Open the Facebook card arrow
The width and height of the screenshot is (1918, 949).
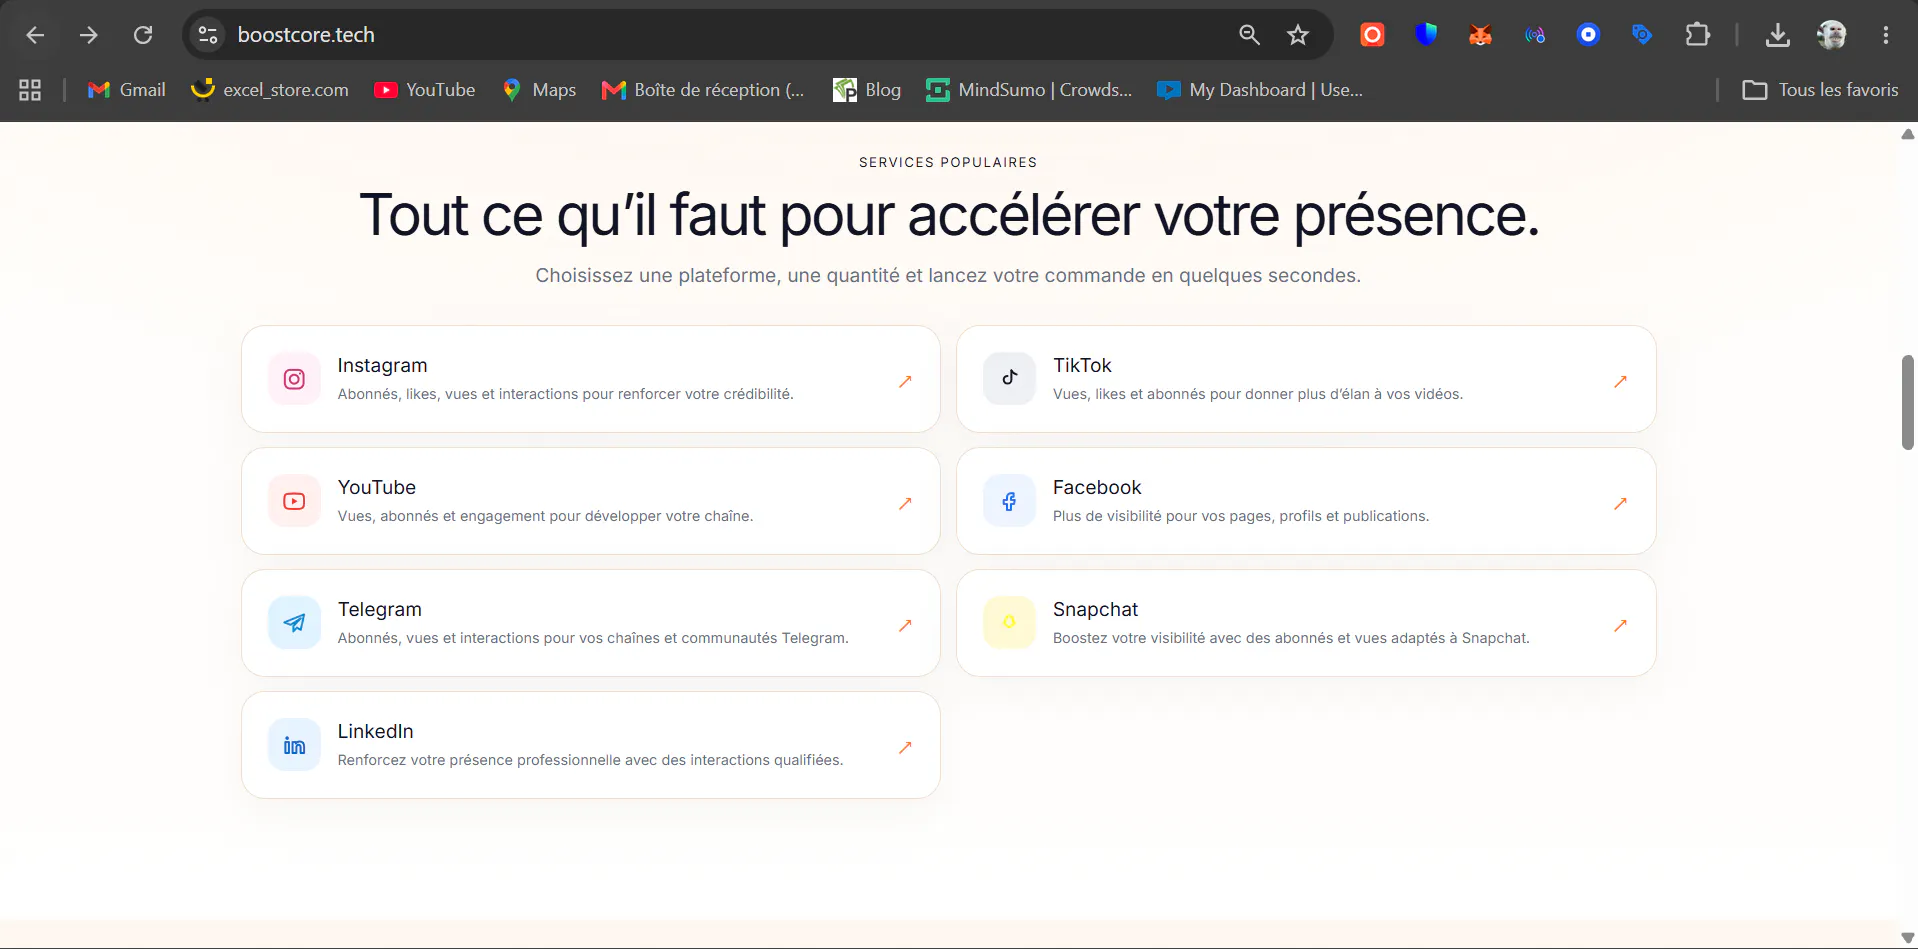(1620, 503)
